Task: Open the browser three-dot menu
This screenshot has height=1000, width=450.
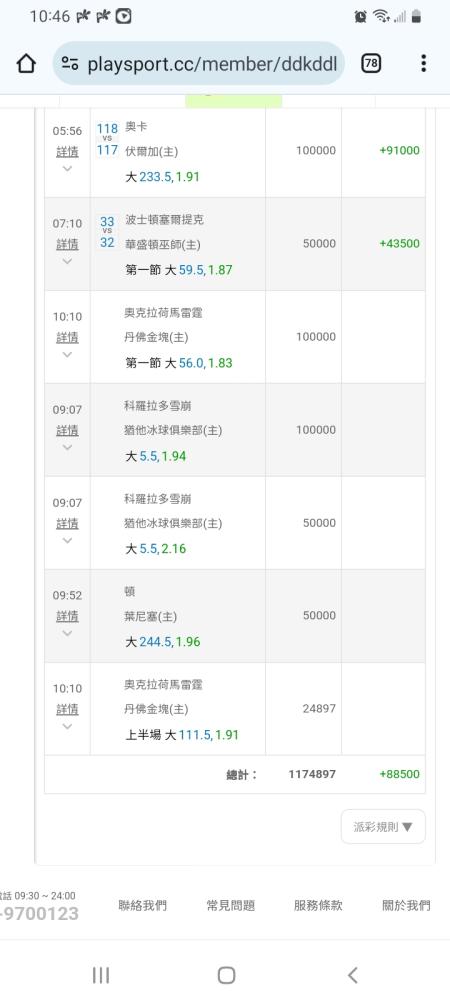Action: tap(423, 63)
